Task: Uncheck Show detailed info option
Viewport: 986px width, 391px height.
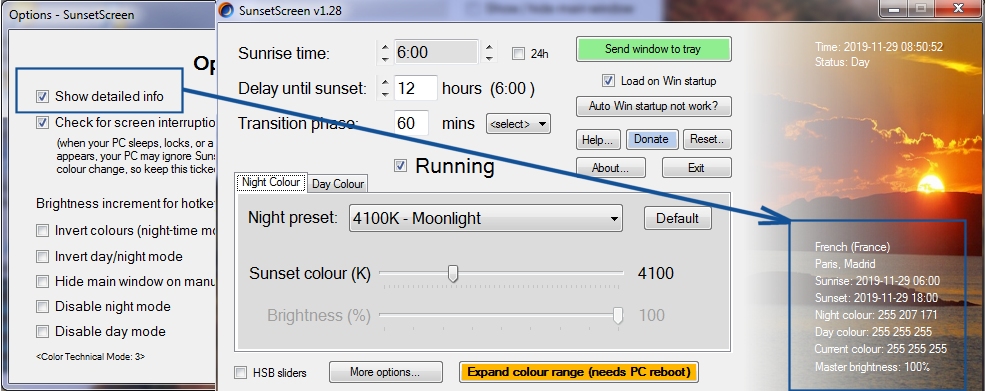Action: point(42,97)
